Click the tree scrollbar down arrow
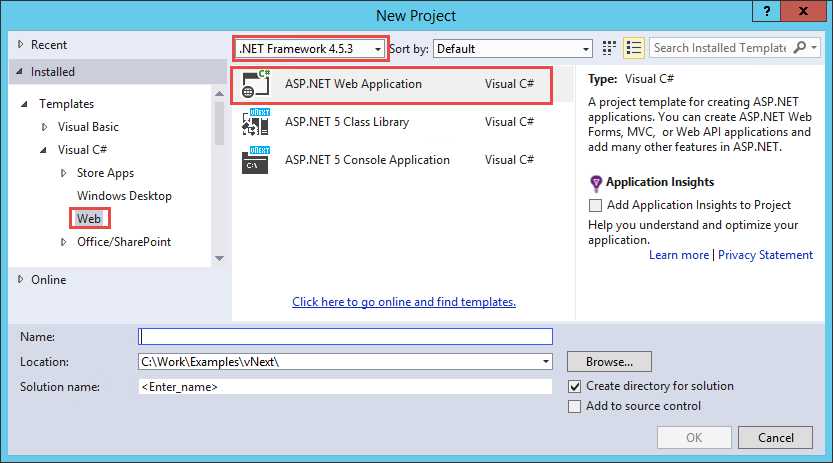Viewport: 833px width, 463px height. [219, 259]
